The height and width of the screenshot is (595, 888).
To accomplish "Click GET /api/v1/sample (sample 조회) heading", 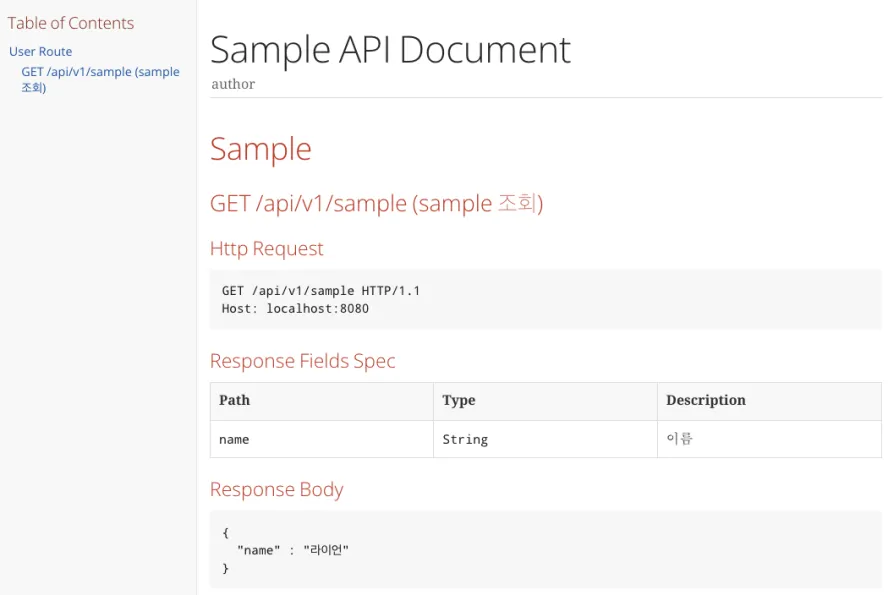I will pos(377,203).
